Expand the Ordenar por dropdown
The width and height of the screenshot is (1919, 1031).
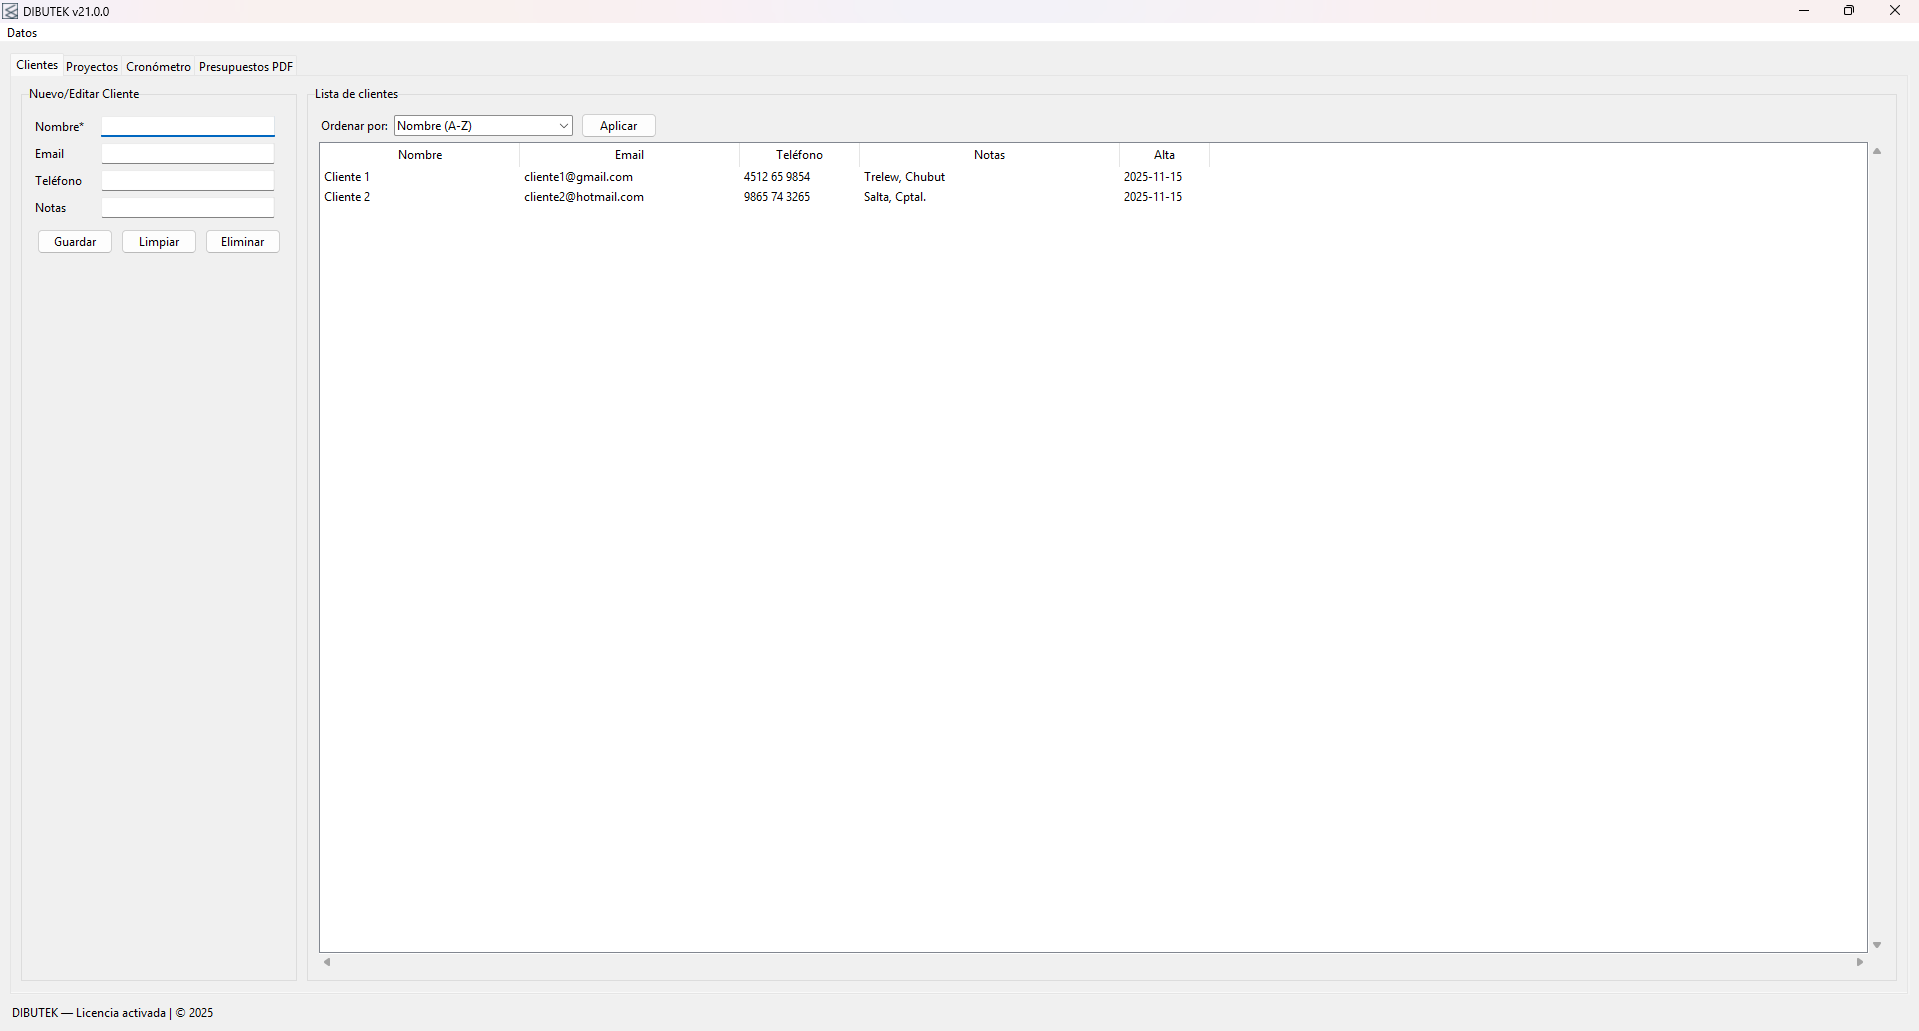483,126
